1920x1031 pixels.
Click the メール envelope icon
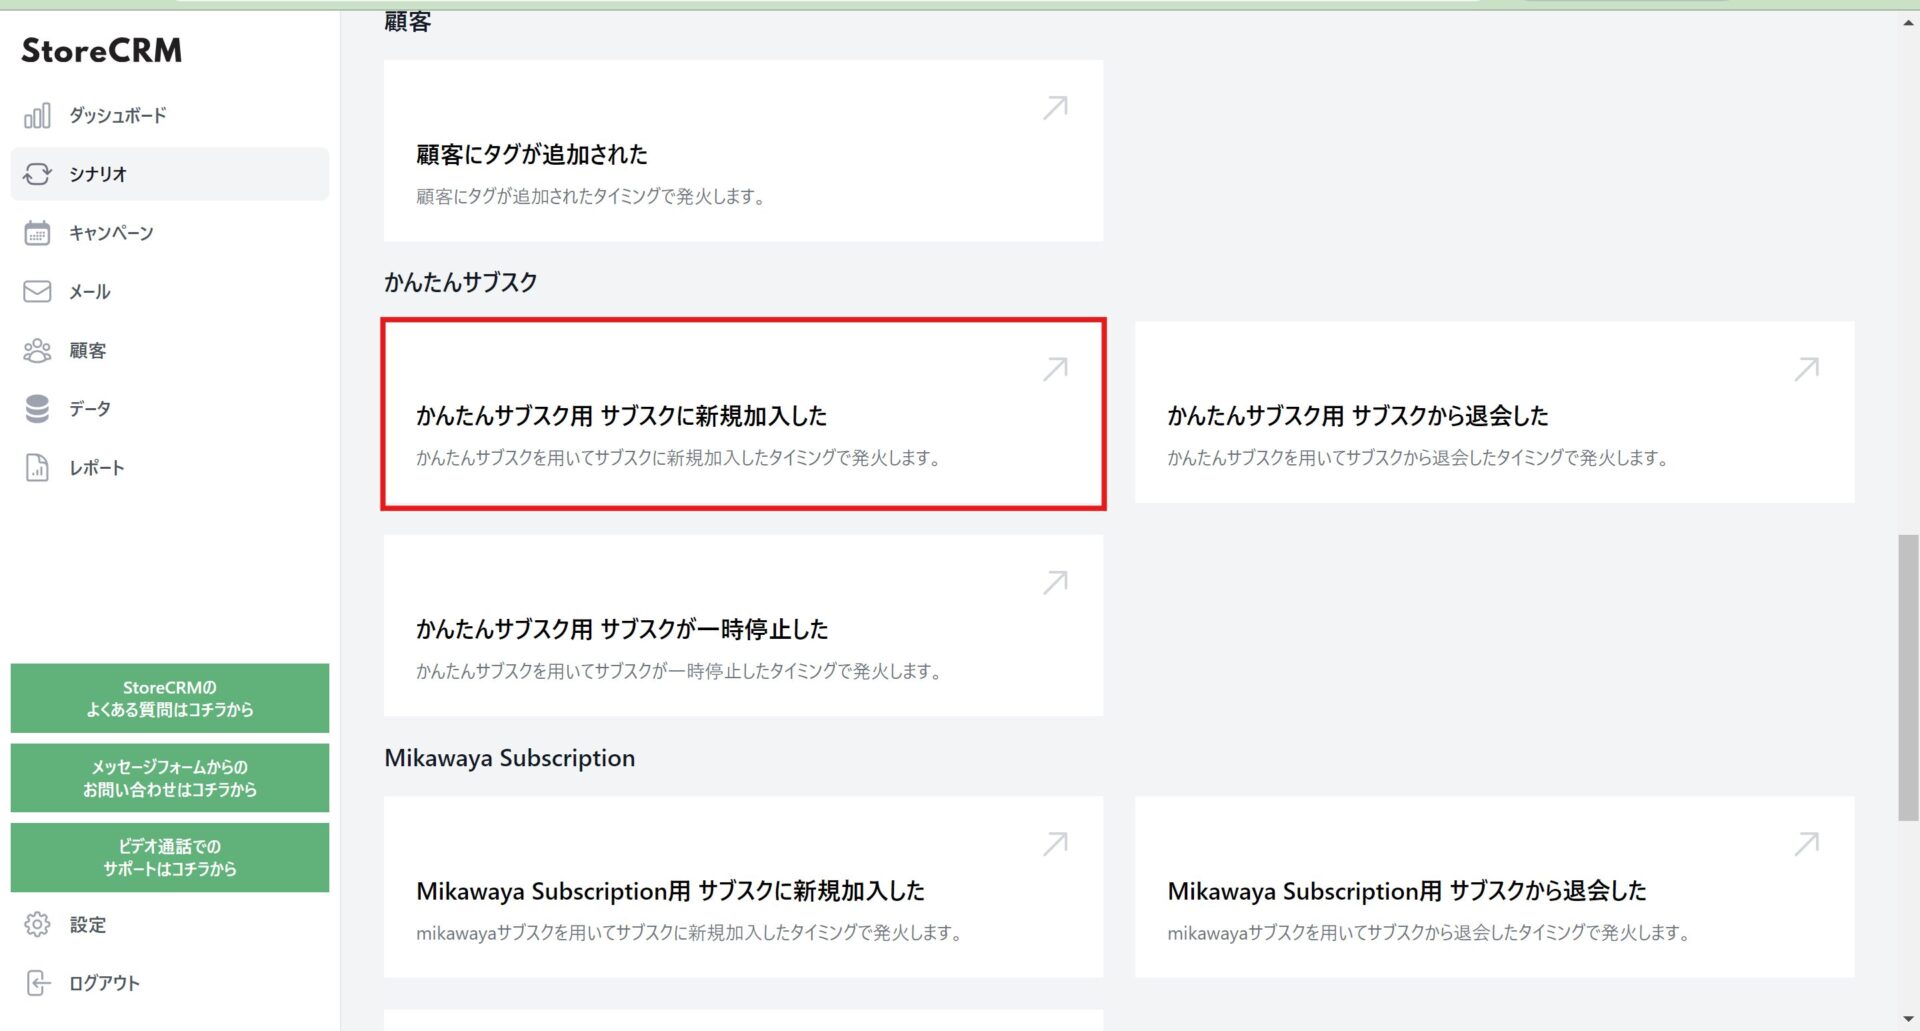37,292
